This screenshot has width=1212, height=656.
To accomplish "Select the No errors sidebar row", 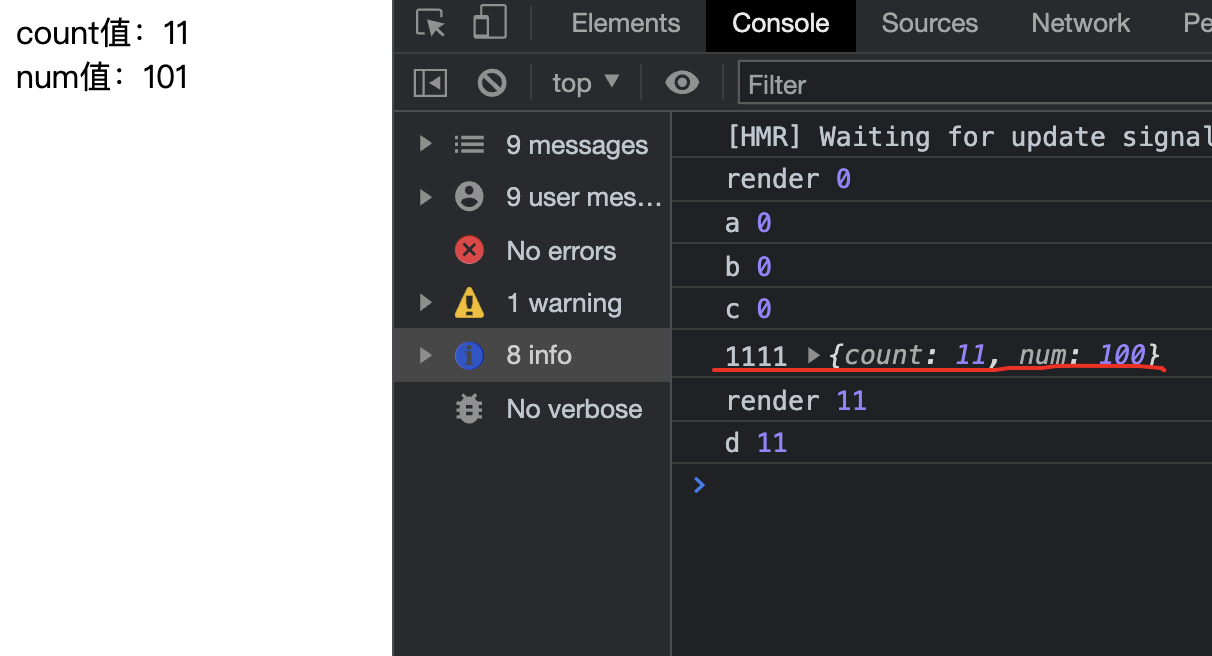I will (x=532, y=250).
